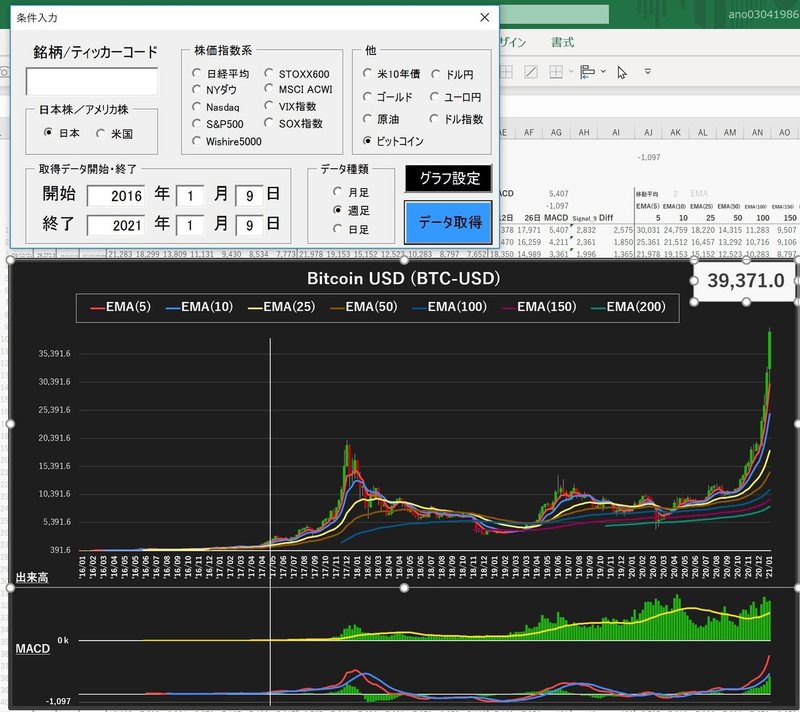
Task: Click the EMA(25) legend entry
Action: (281, 307)
